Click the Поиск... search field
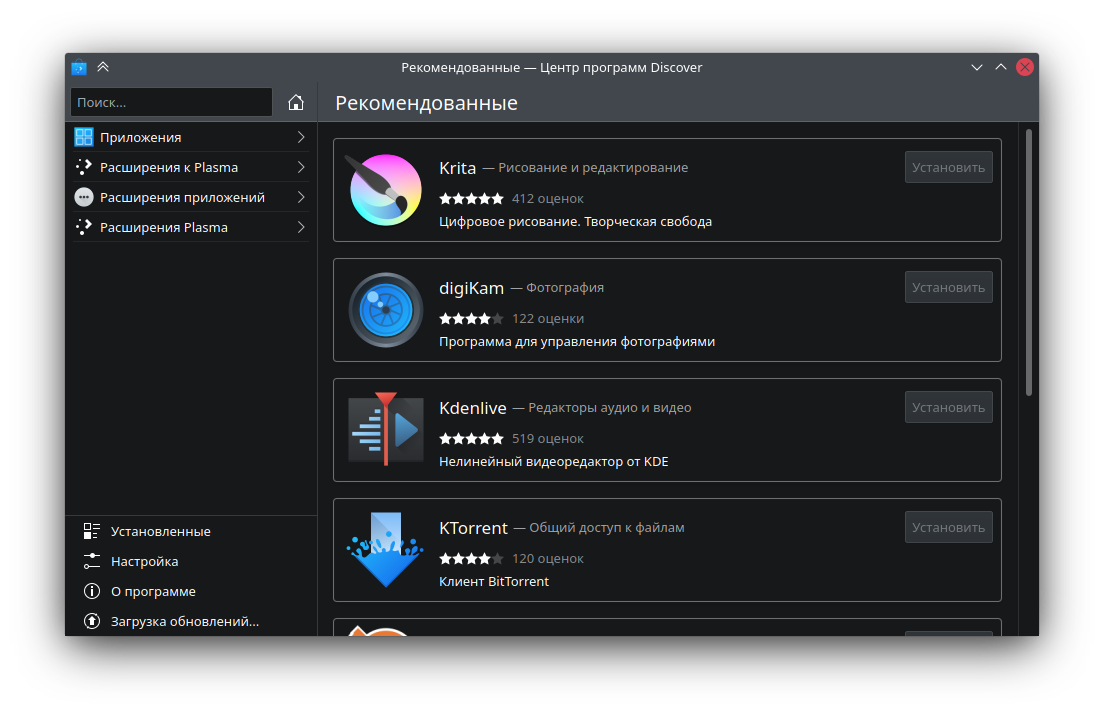Image resolution: width=1104 pixels, height=713 pixels. point(171,102)
